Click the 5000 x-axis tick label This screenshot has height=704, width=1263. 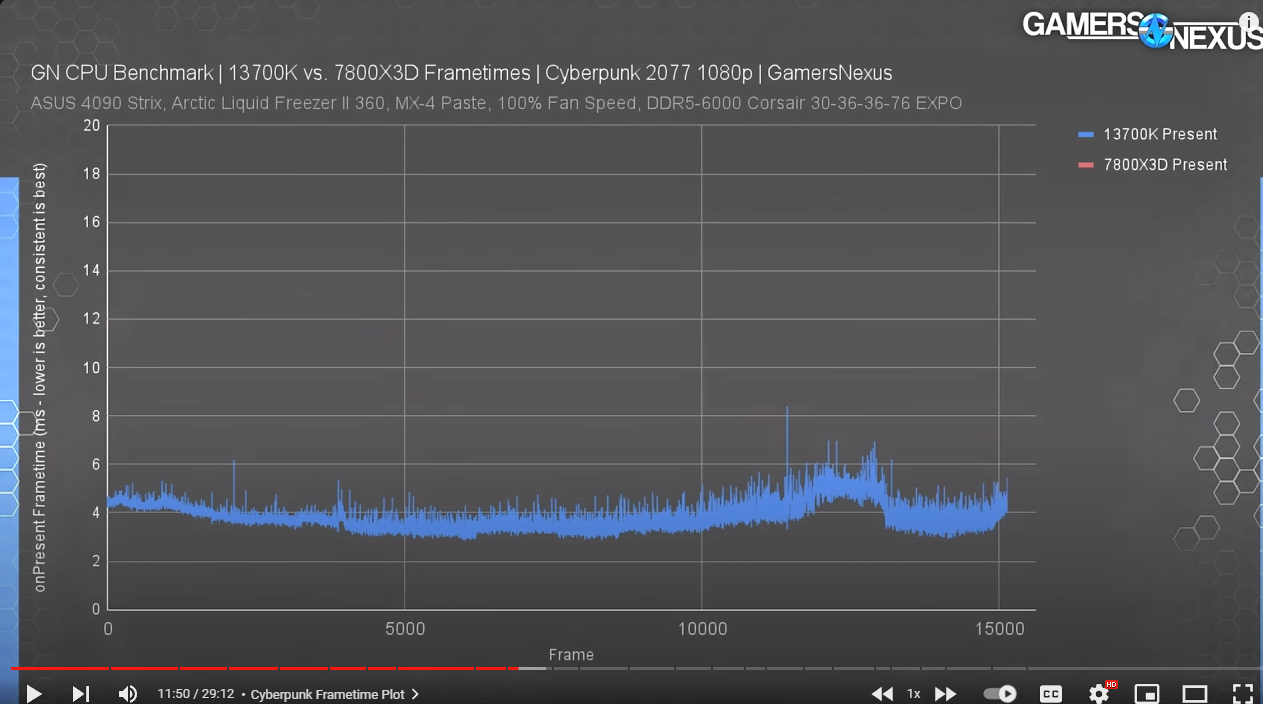point(404,629)
